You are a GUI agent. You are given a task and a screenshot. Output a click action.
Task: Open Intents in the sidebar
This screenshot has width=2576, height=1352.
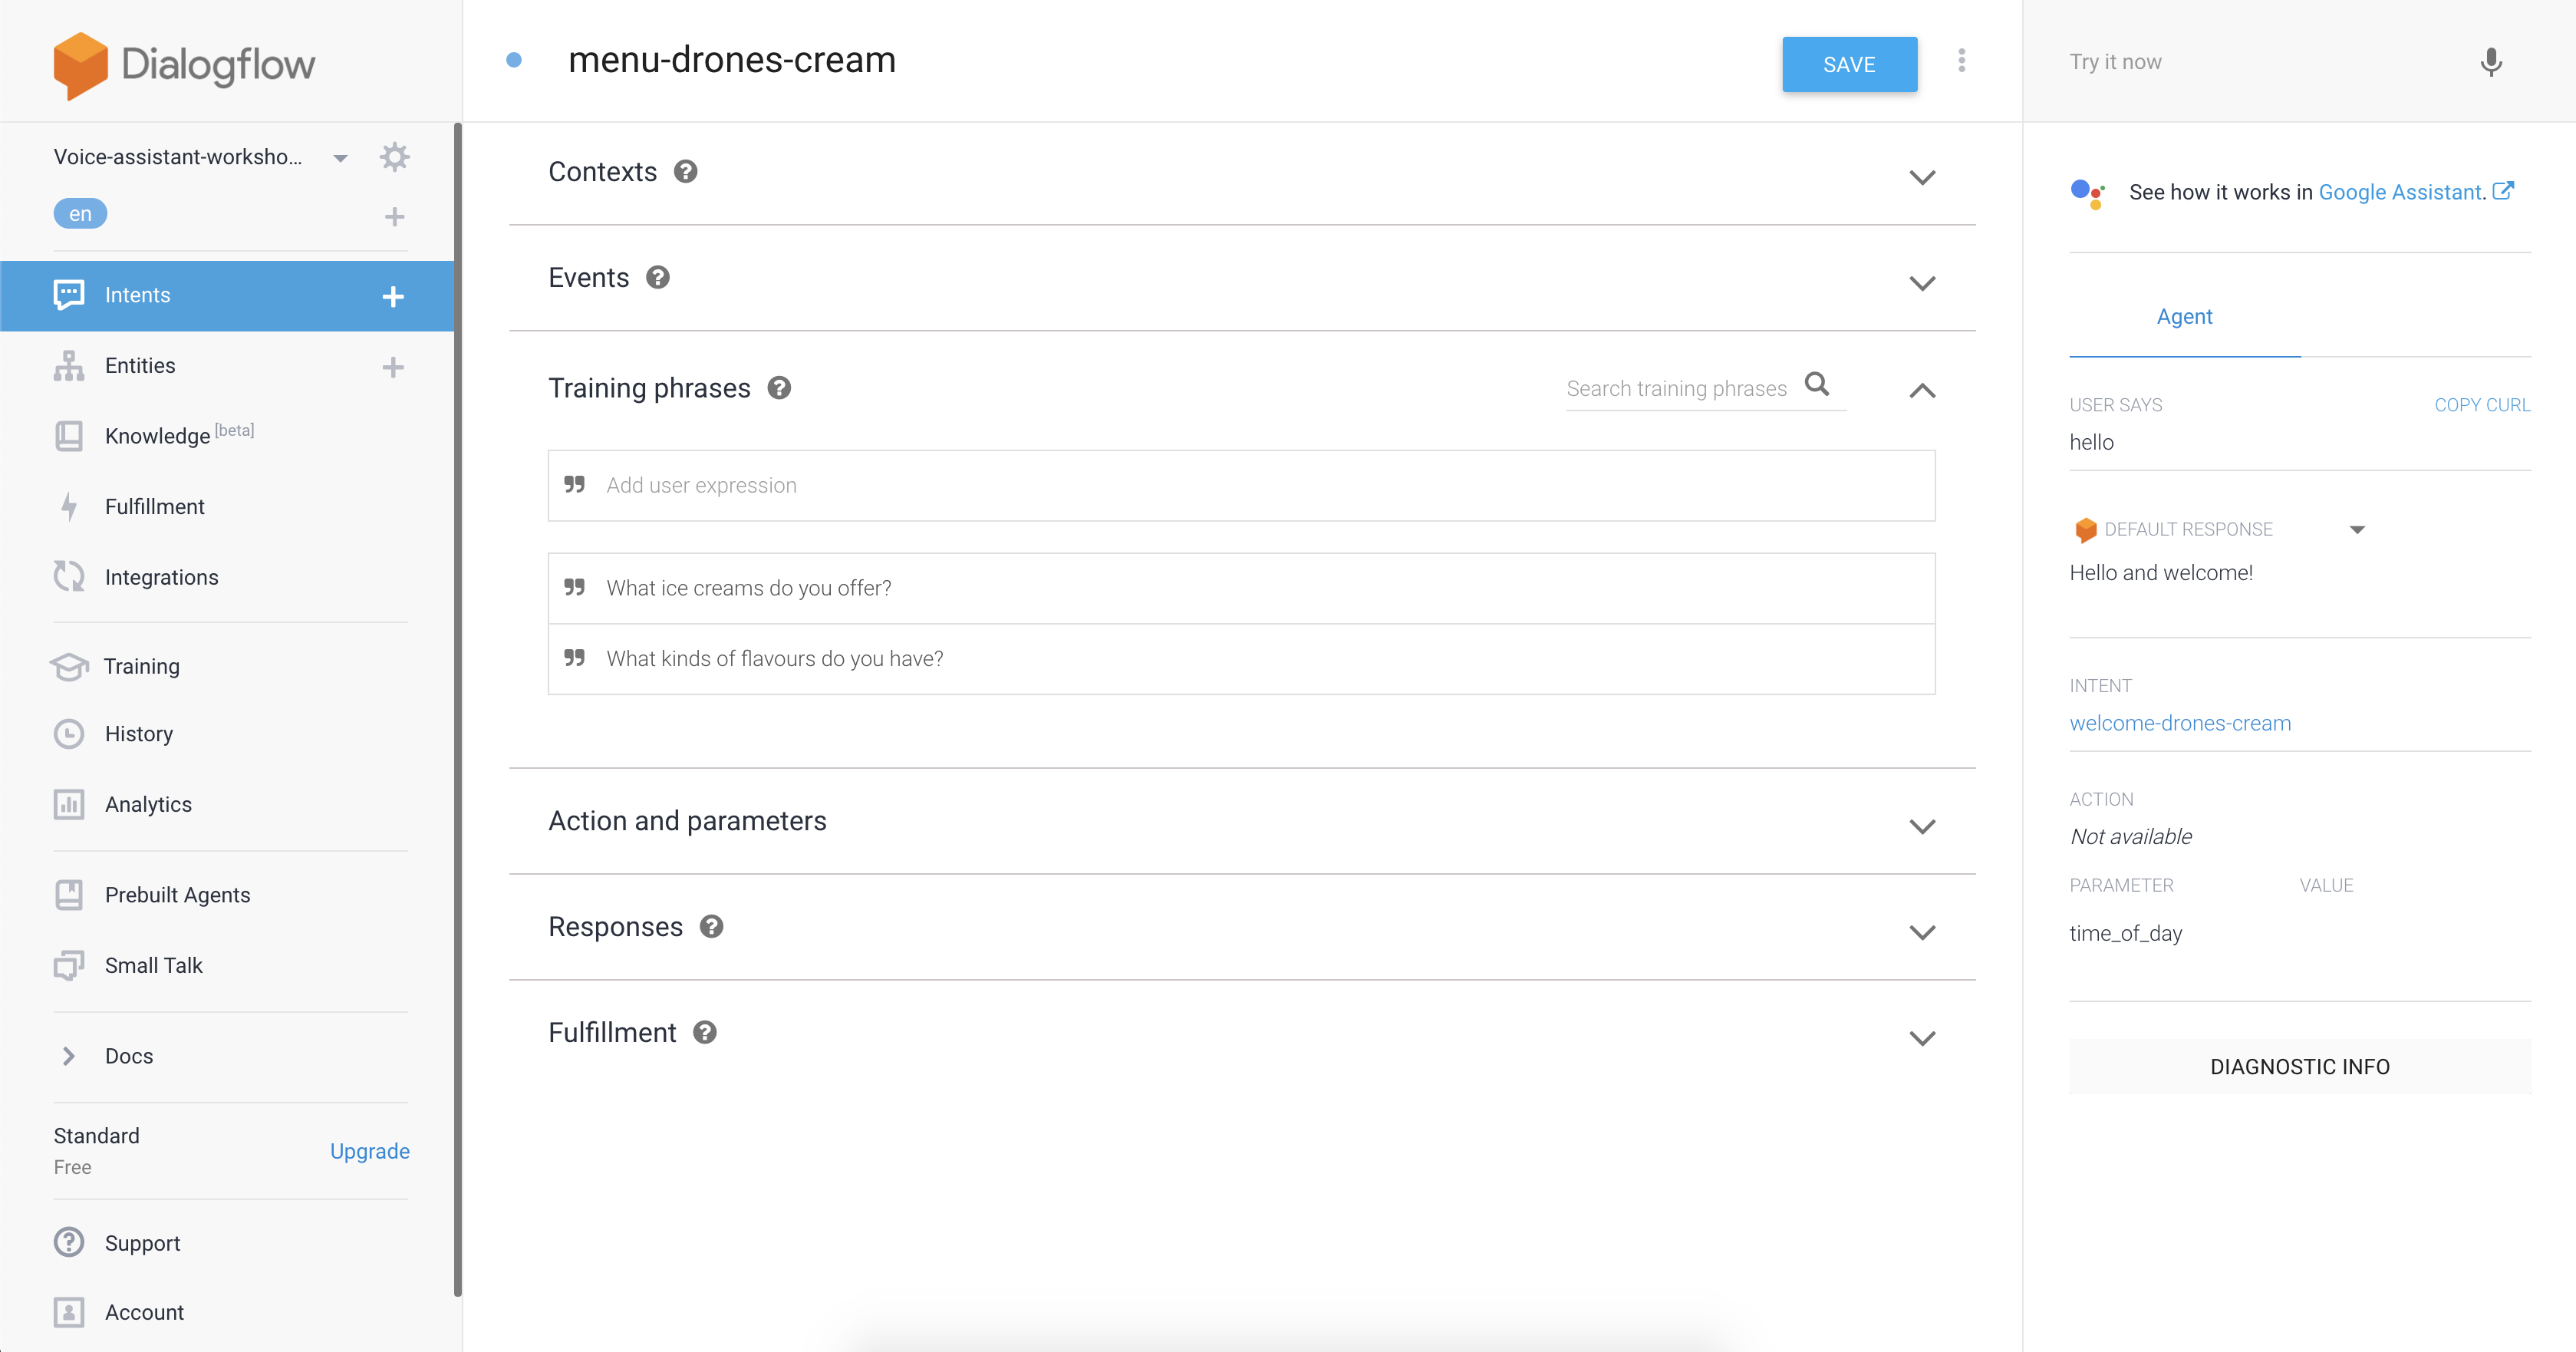(227, 296)
